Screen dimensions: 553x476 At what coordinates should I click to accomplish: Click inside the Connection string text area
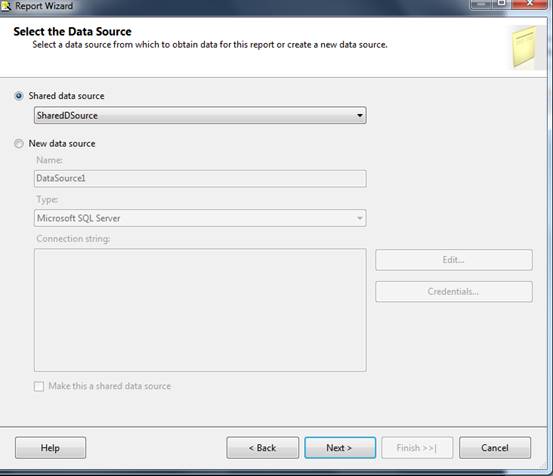coord(200,310)
